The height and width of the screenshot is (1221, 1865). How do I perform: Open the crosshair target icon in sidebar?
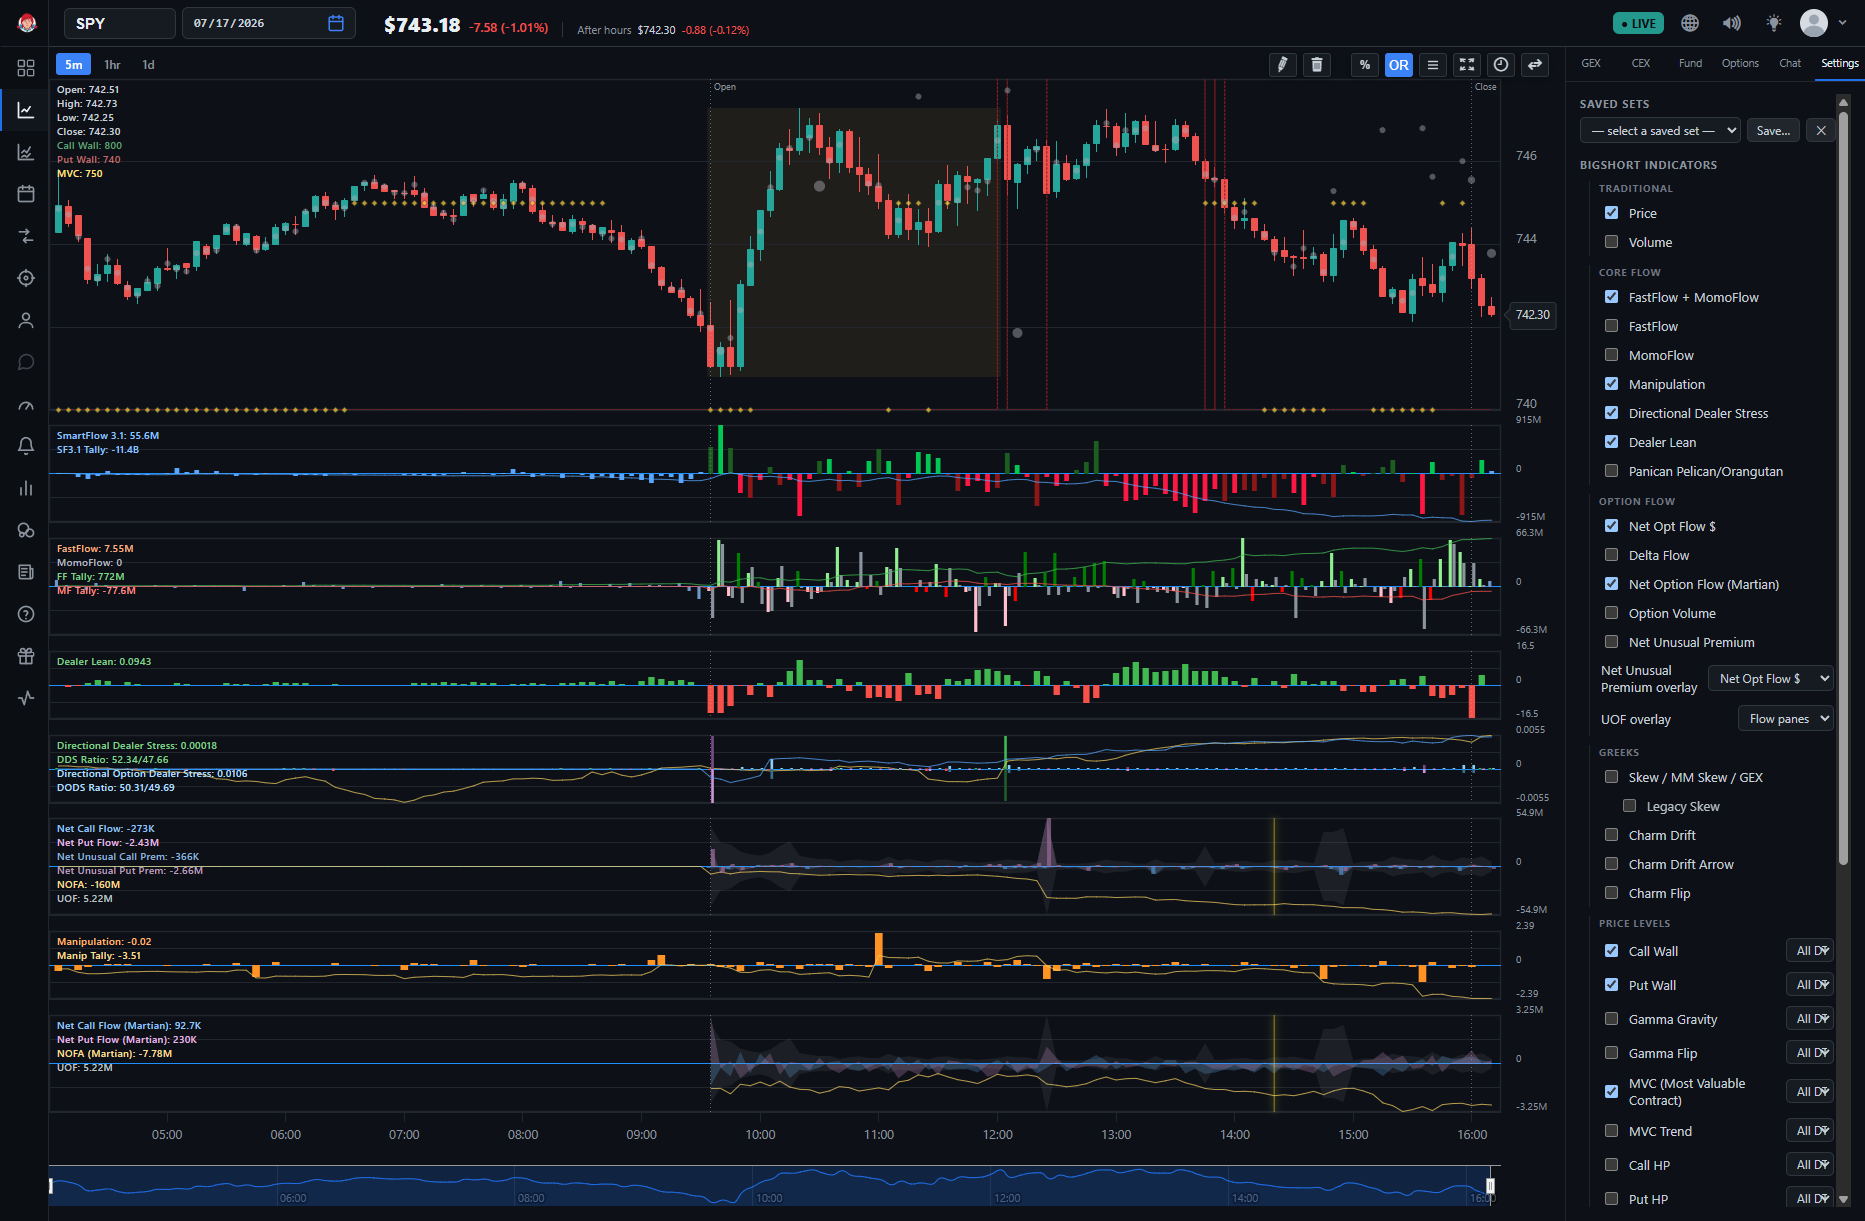tap(26, 278)
